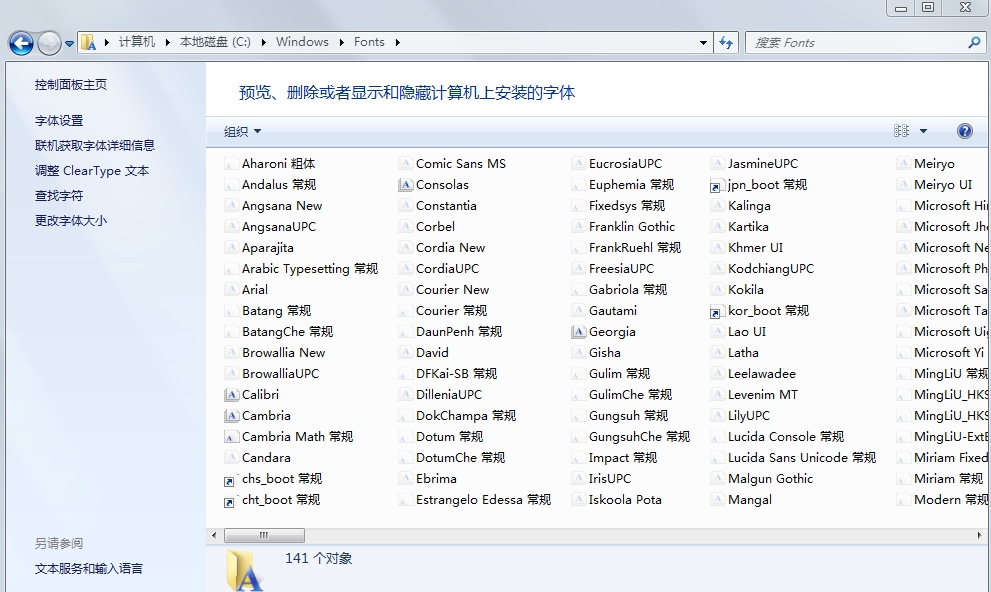Open 控制面板主页 link

[x=71, y=85]
